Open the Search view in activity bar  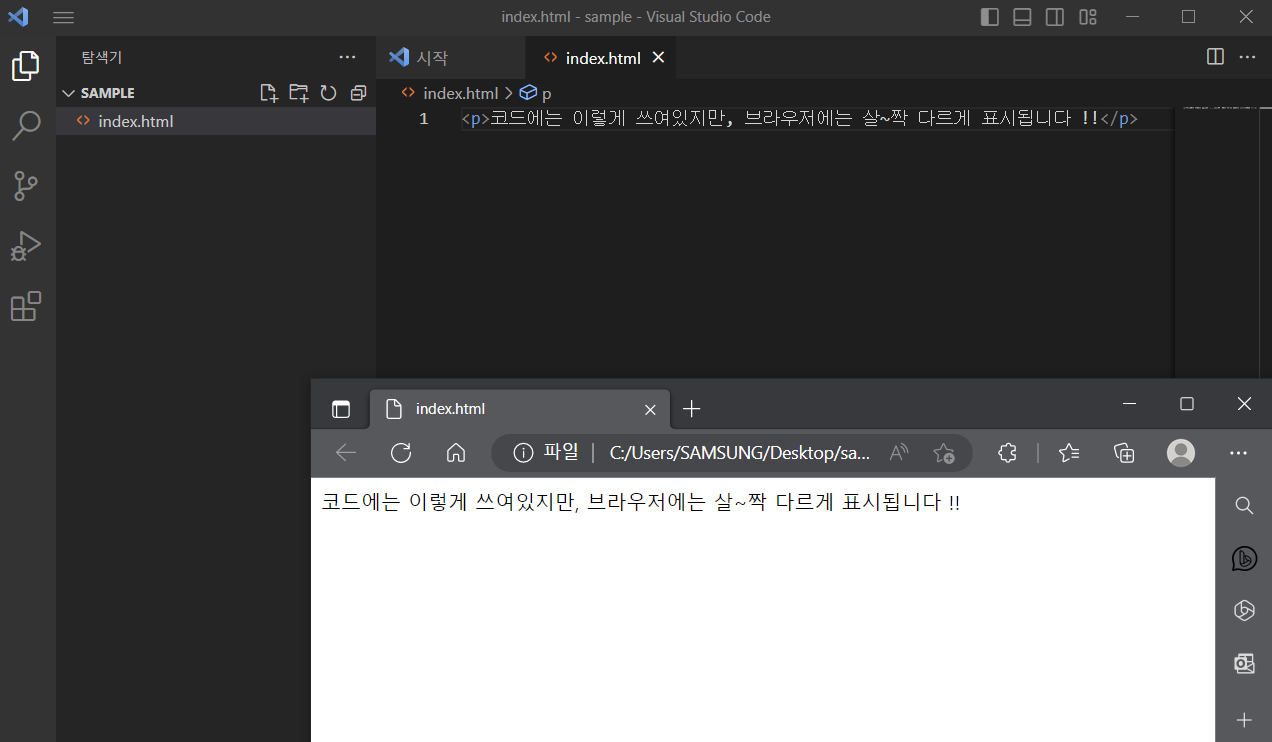(26, 126)
